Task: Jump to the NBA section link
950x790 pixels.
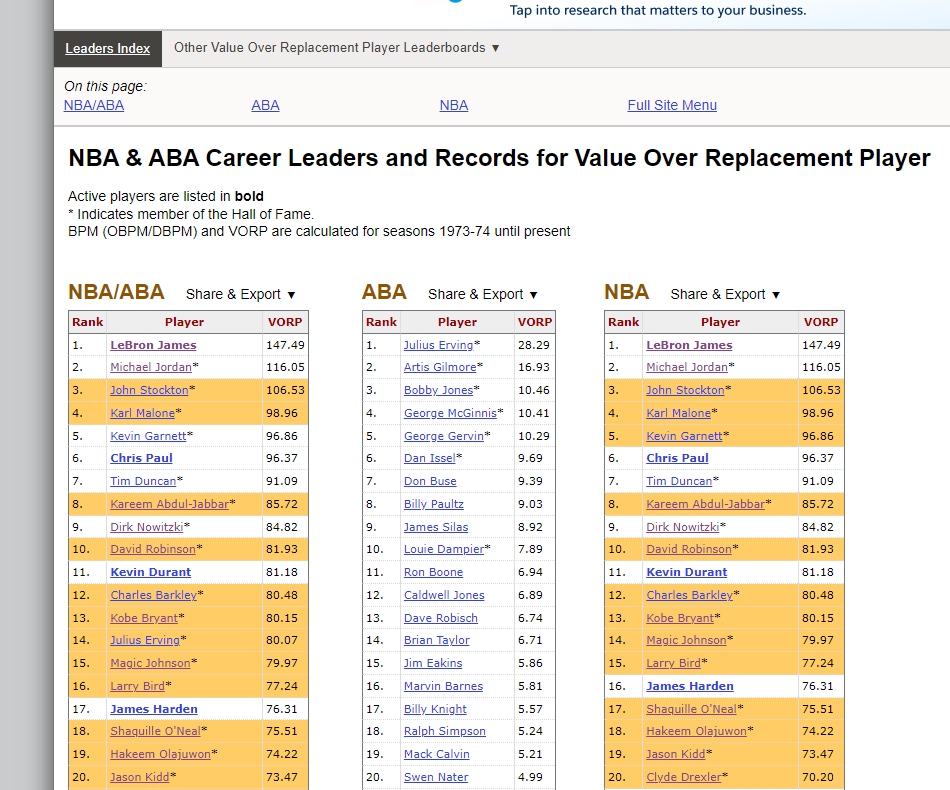Action: [x=454, y=105]
